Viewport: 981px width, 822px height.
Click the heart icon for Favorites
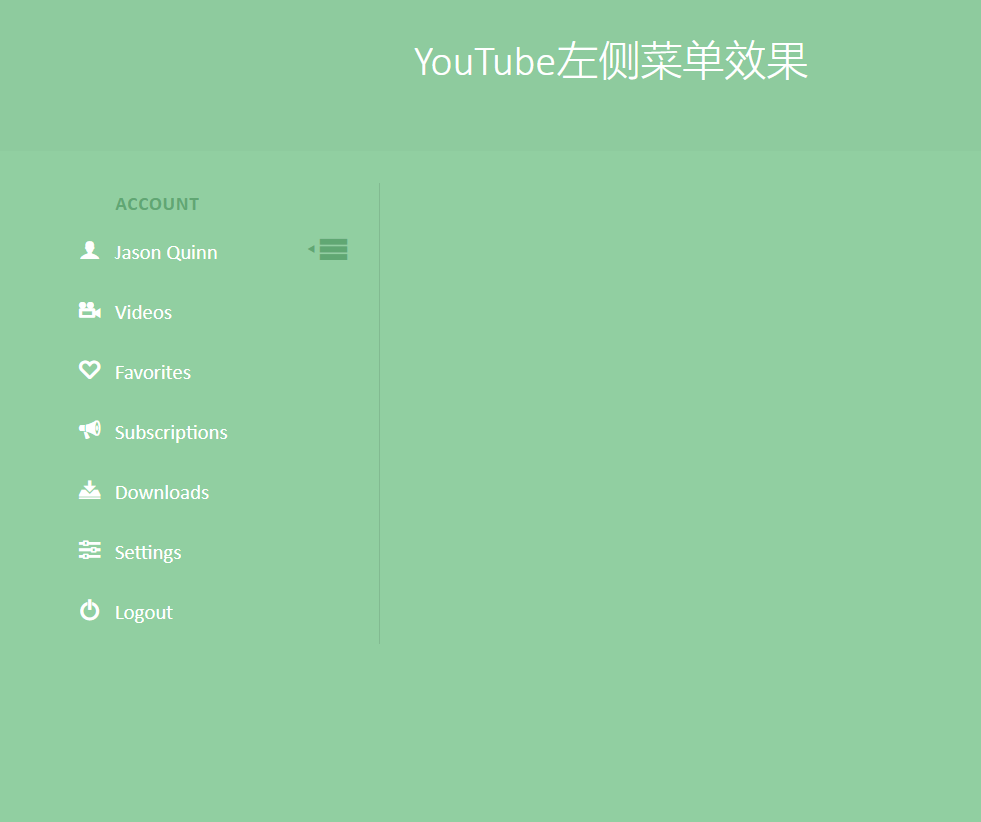[89, 370]
